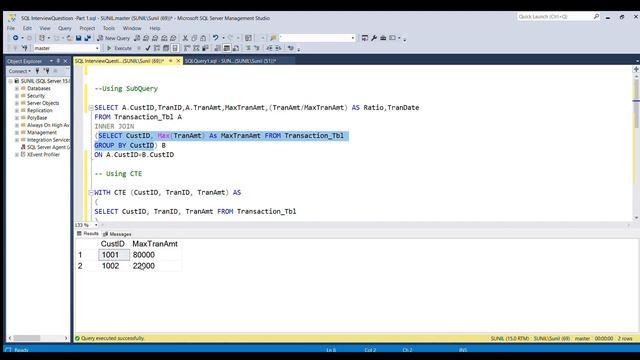The image size is (640, 360).
Task: Switch to the Messages tab
Action: click(117, 234)
